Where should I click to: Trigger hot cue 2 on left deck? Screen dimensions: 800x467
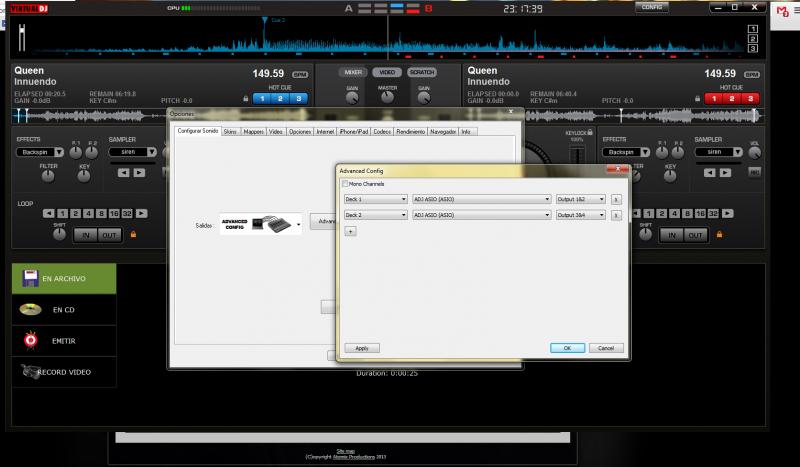(279, 98)
